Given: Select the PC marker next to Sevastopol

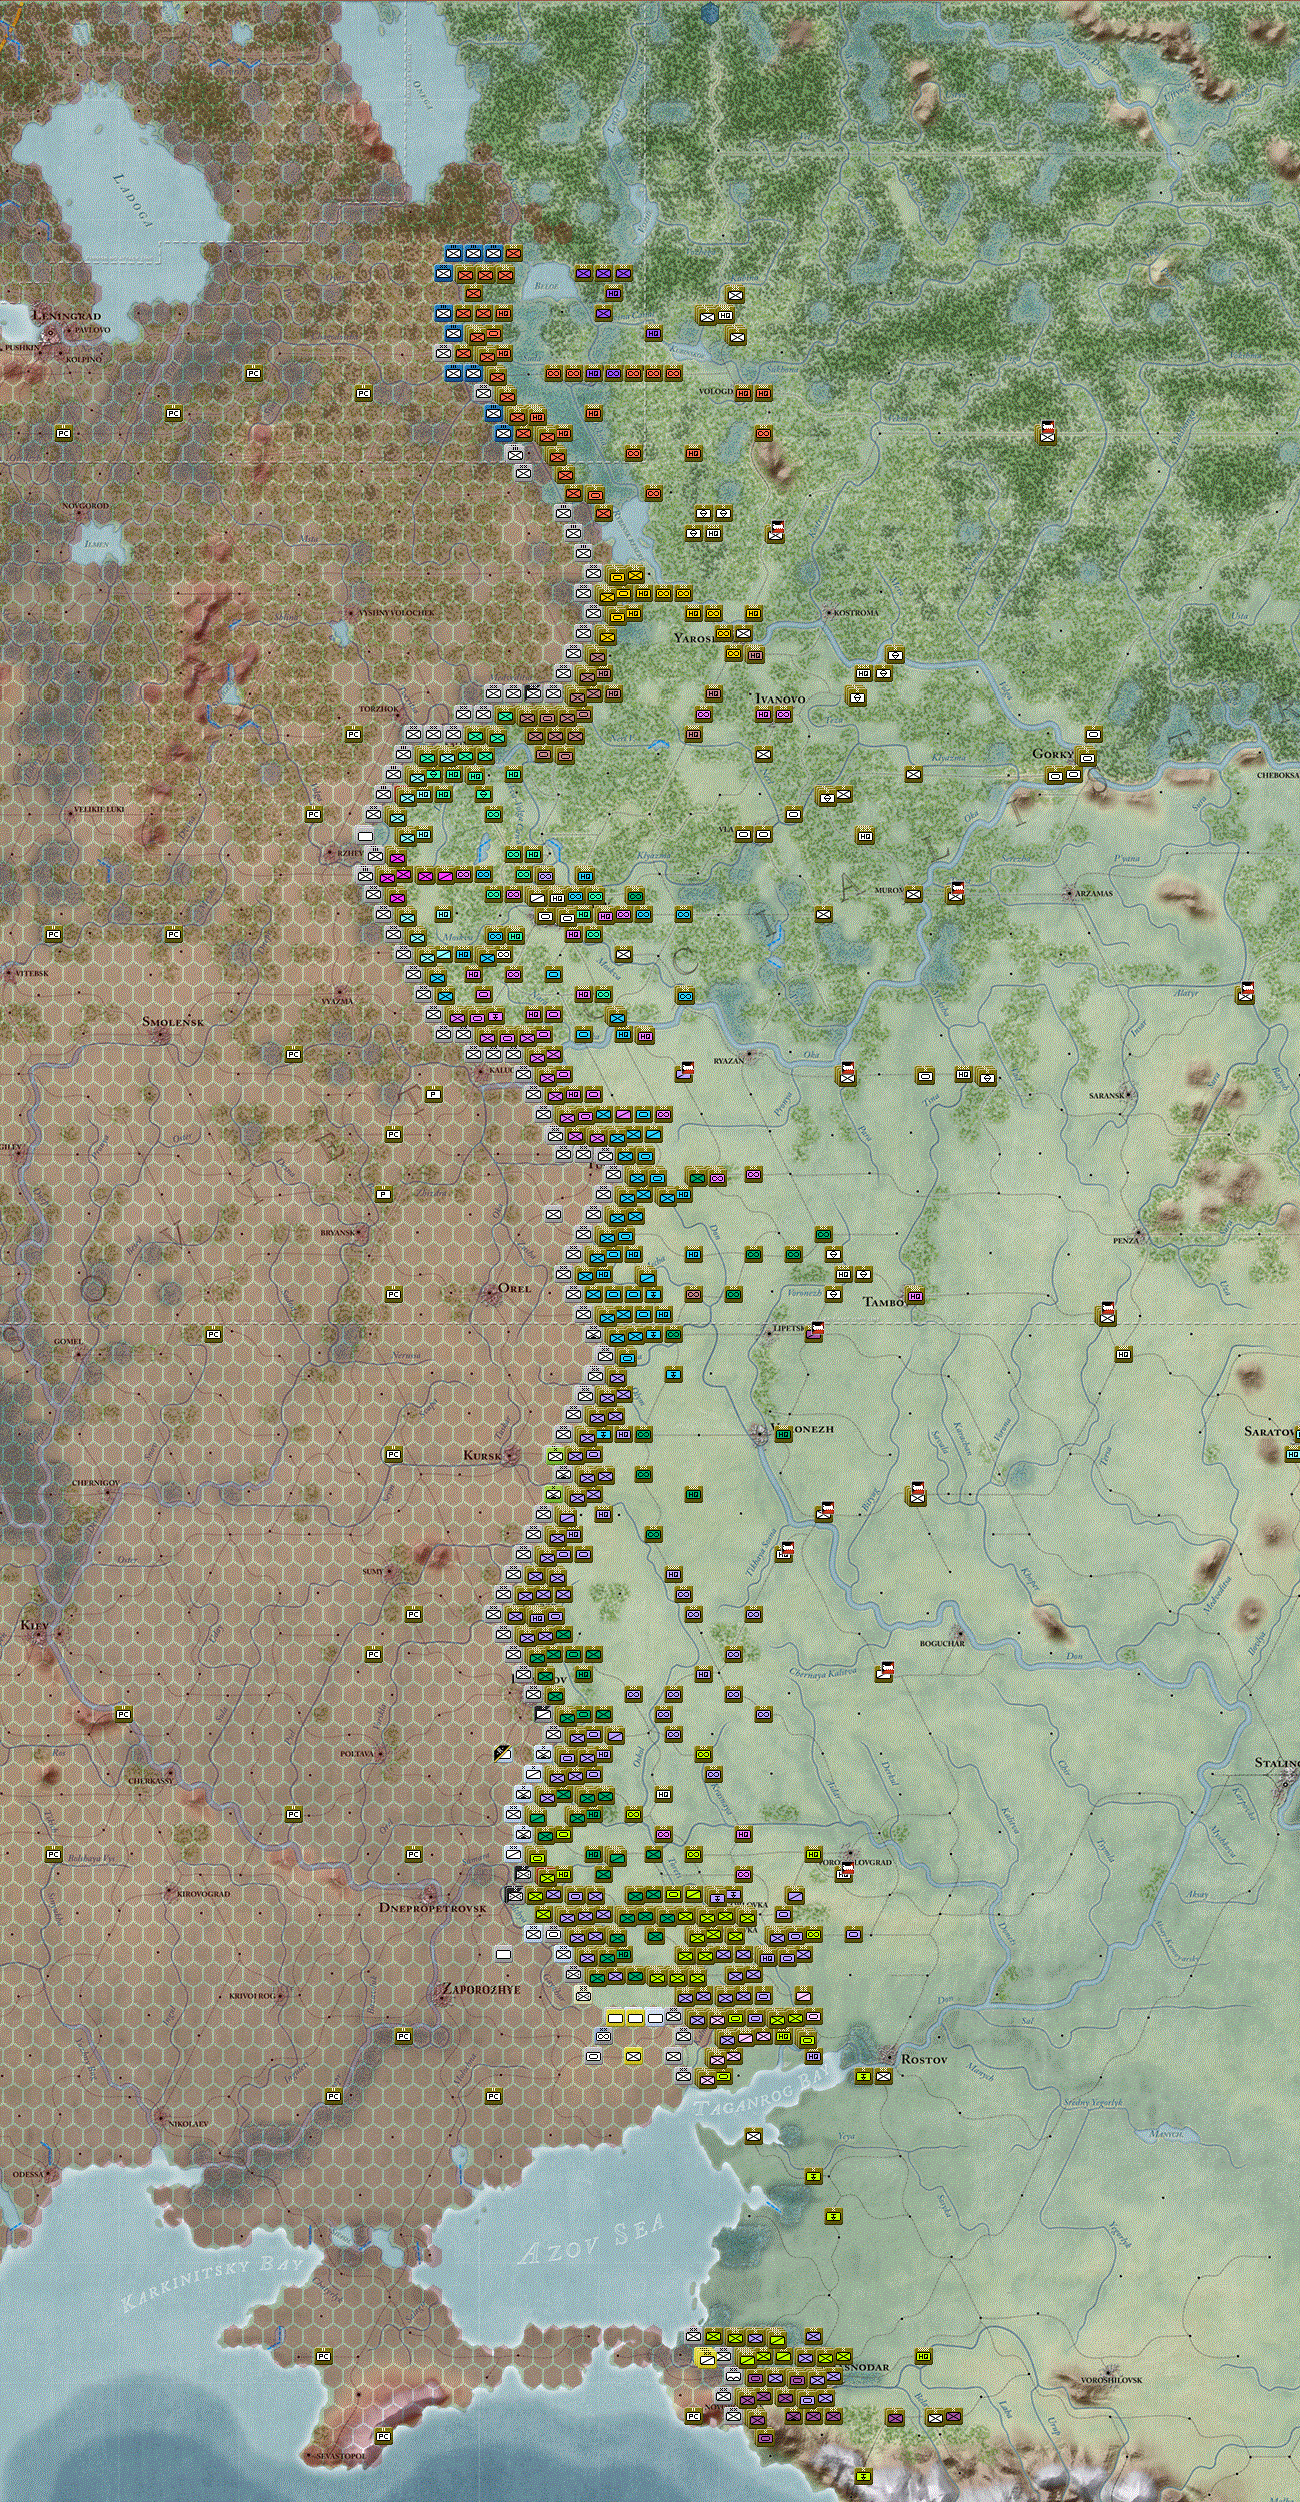Looking at the screenshot, I should click(383, 2435).
